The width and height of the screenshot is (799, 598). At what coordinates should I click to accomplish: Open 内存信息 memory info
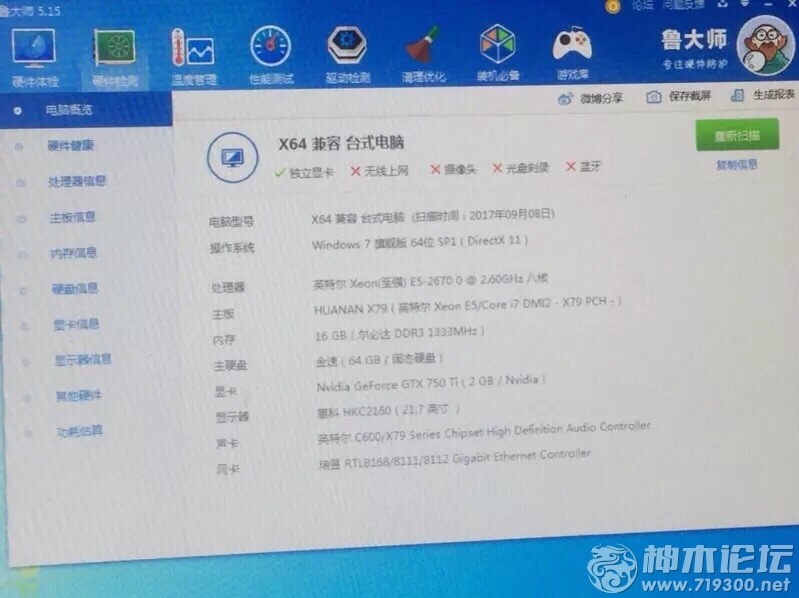tap(73, 253)
